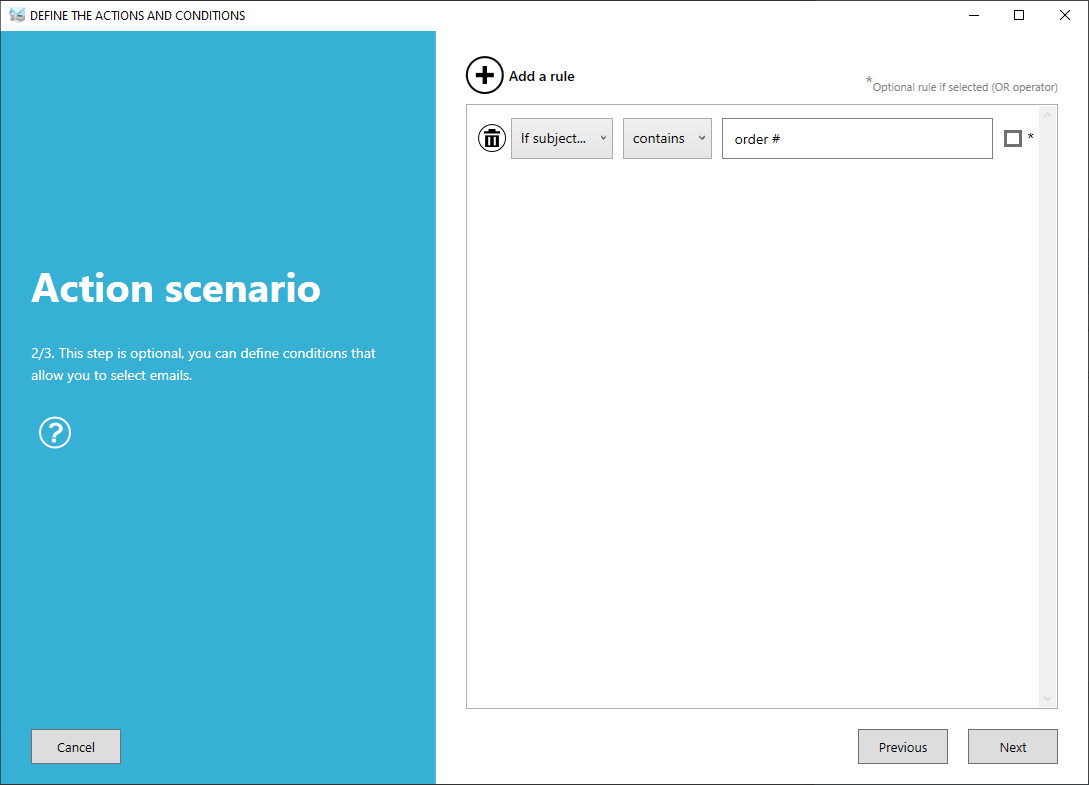1089x785 pixels.
Task: Maximize the wizard window
Action: tap(1019, 15)
